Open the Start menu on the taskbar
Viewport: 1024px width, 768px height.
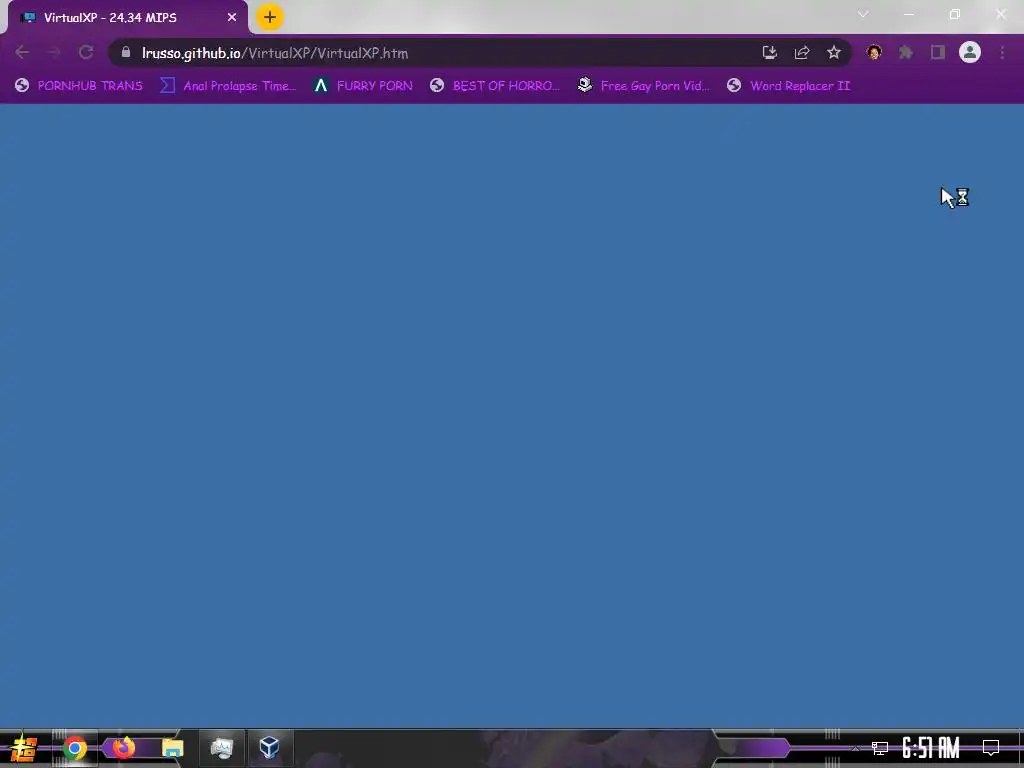24,748
